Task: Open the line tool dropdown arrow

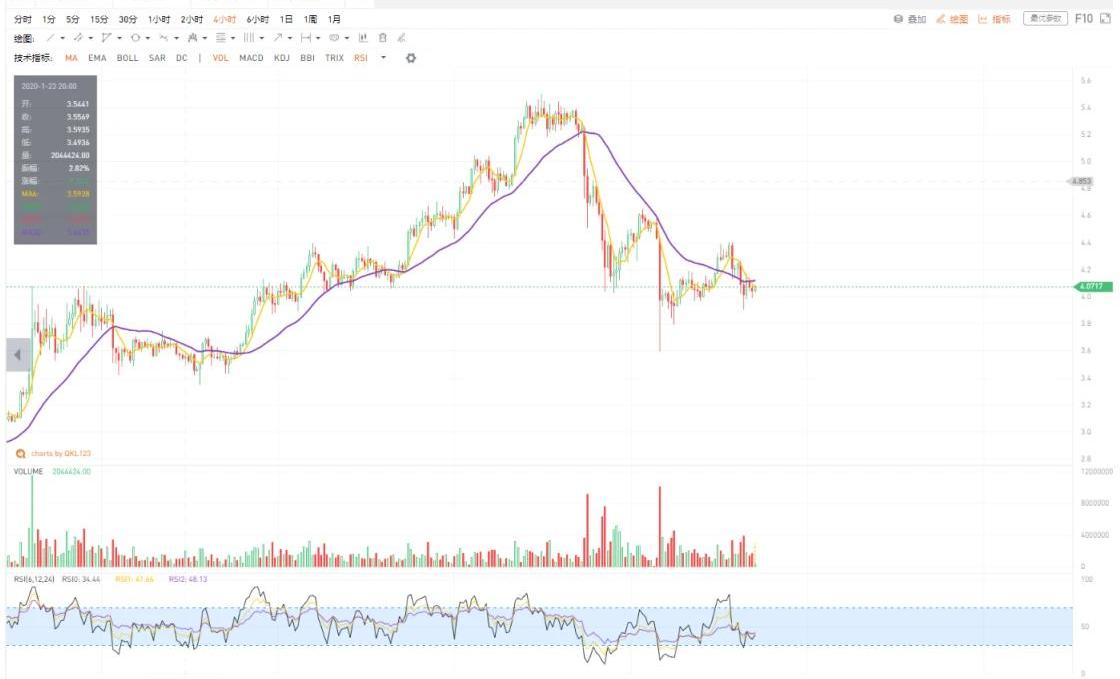Action: (x=62, y=38)
